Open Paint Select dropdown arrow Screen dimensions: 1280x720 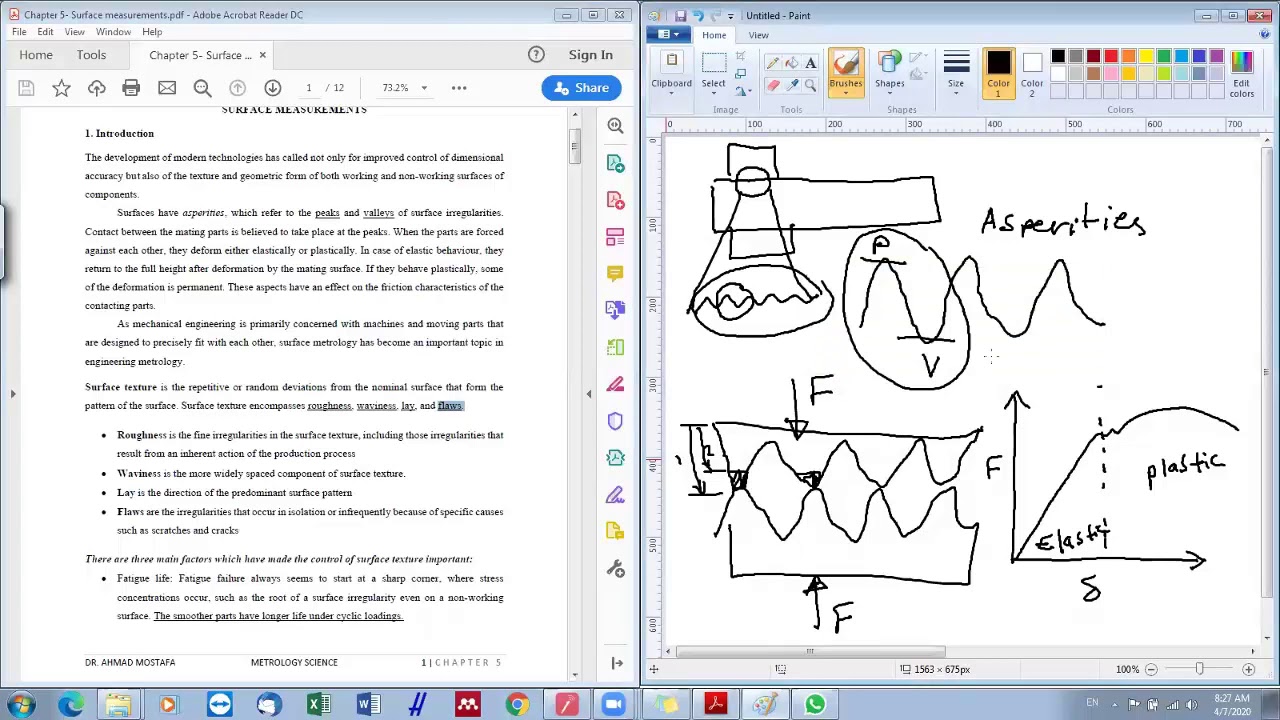(713, 92)
